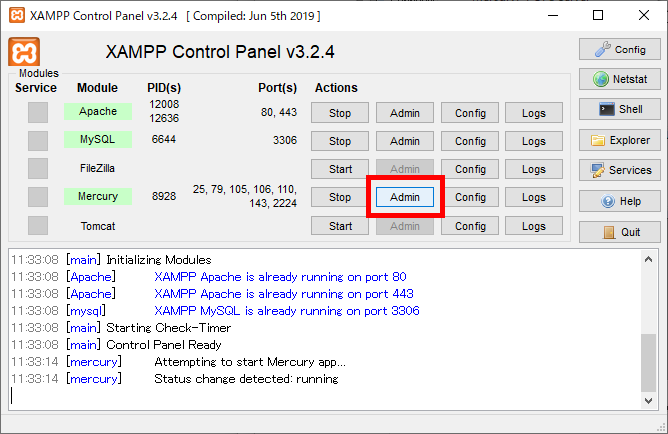Image resolution: width=668 pixels, height=434 pixels.
Task: Open MySQL Admin
Action: (x=405, y=141)
